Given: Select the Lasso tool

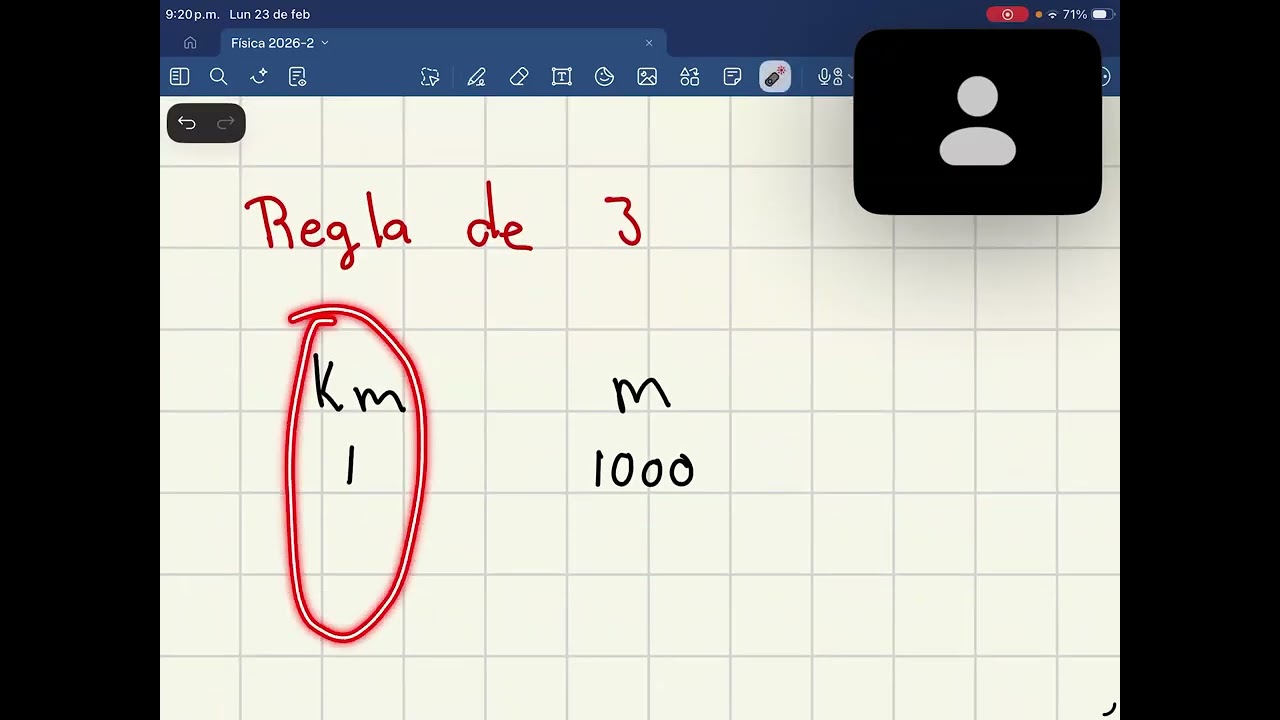Looking at the screenshot, I should [x=430, y=77].
